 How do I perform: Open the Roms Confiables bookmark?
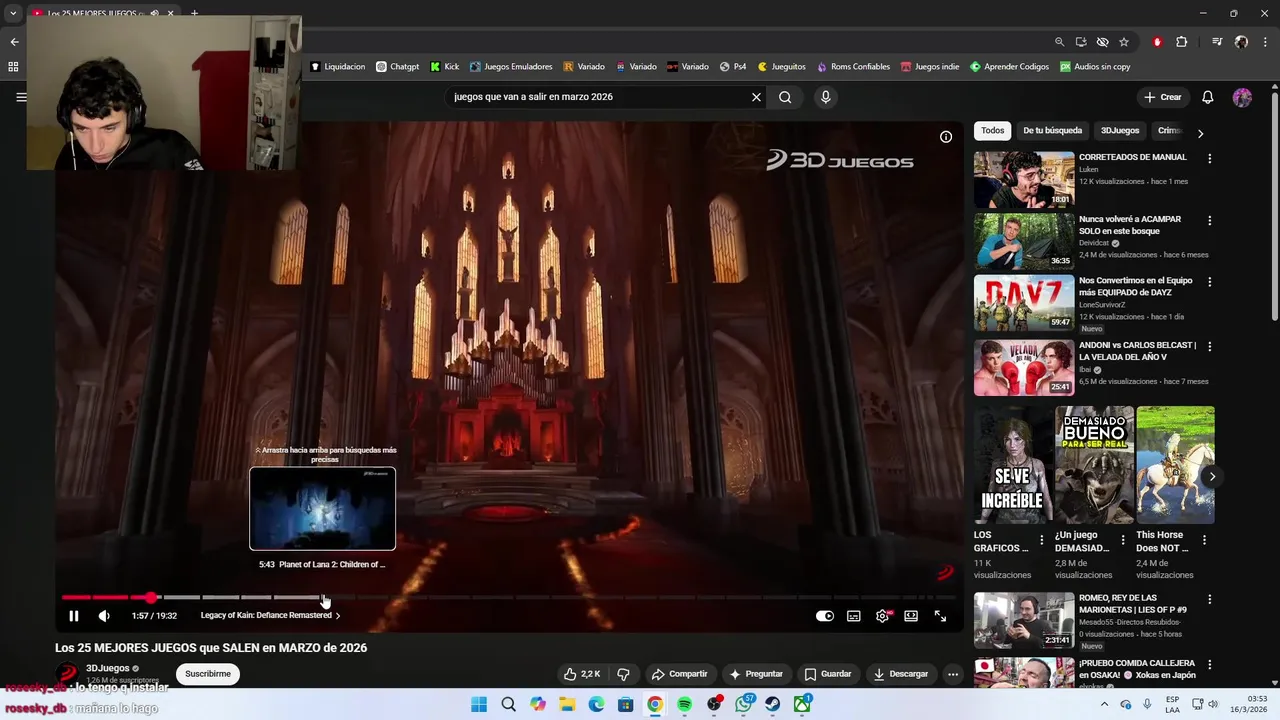click(853, 67)
